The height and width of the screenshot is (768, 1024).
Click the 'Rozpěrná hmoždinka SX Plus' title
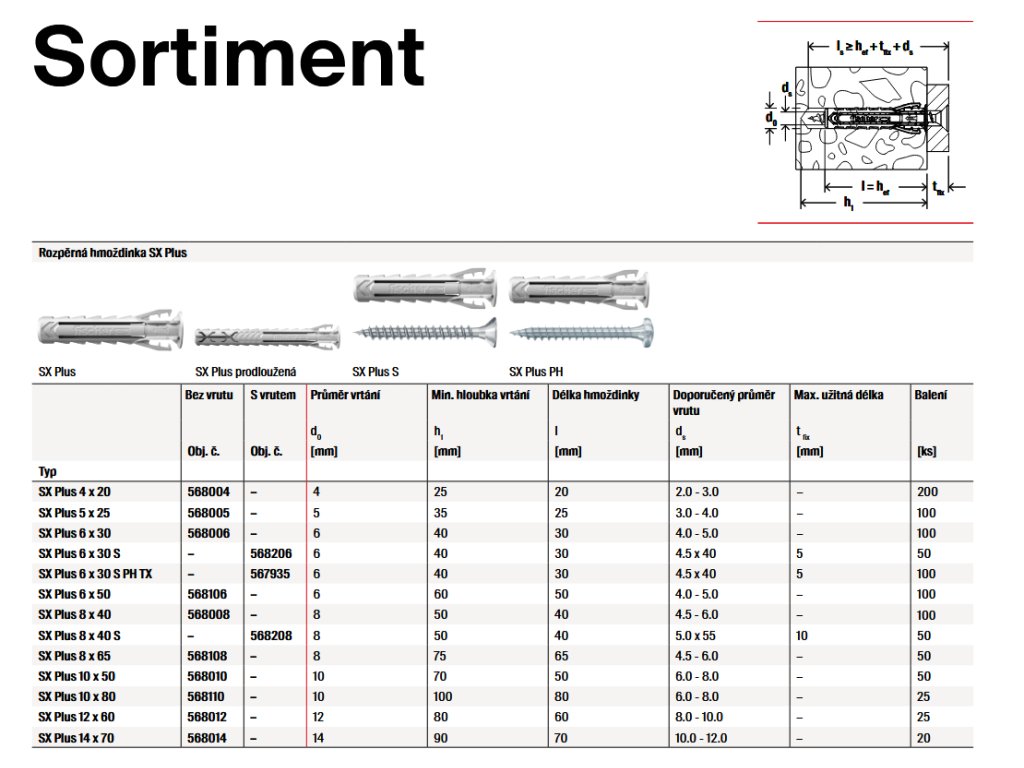[x=112, y=253]
